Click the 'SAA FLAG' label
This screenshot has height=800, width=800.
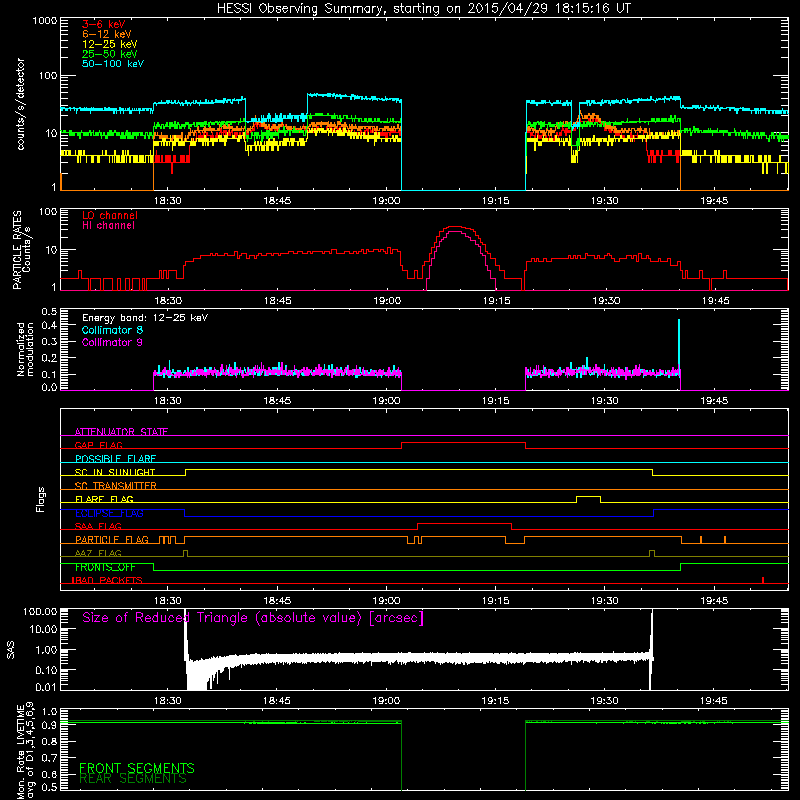98,526
